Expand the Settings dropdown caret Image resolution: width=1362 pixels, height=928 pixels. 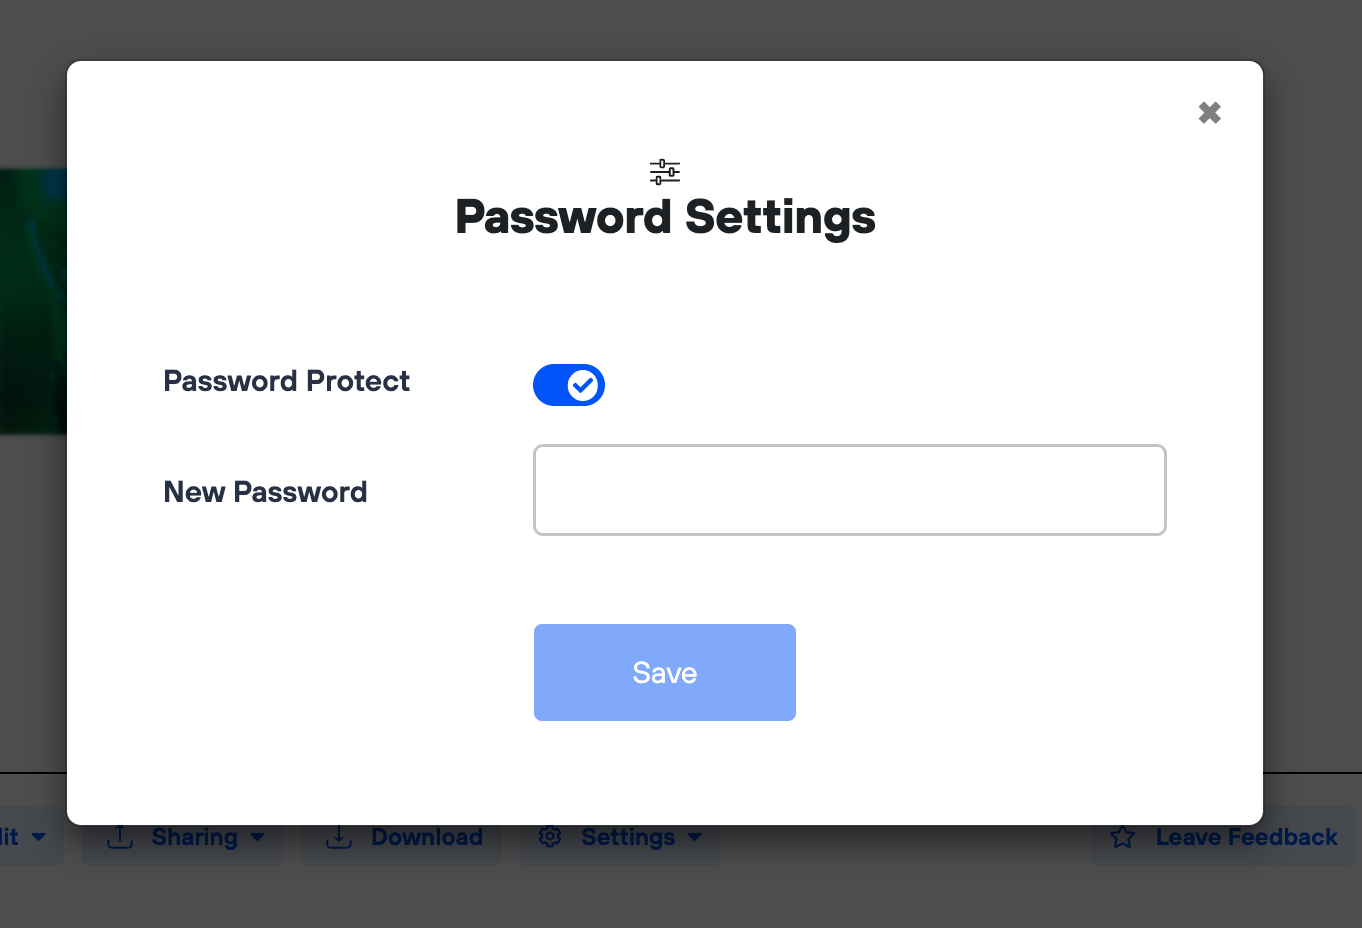(x=695, y=837)
